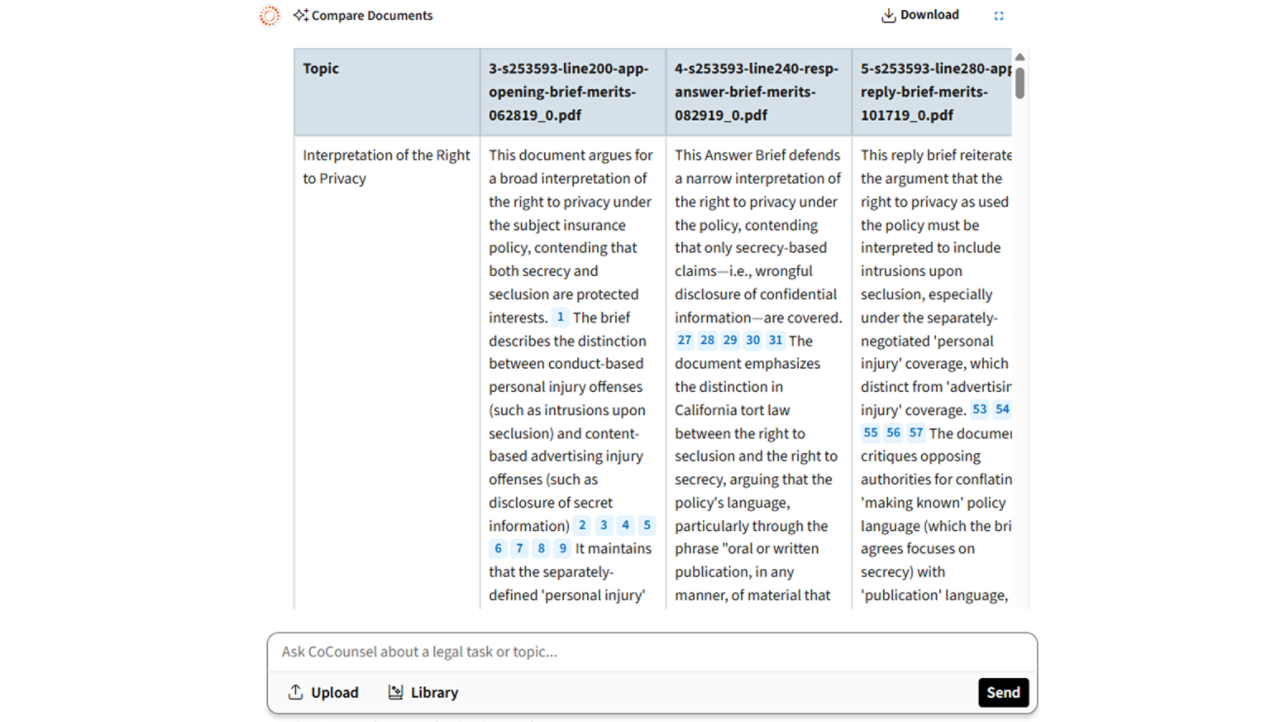The height and width of the screenshot is (722, 1280).
Task: Open the Library
Action: [x=423, y=692]
